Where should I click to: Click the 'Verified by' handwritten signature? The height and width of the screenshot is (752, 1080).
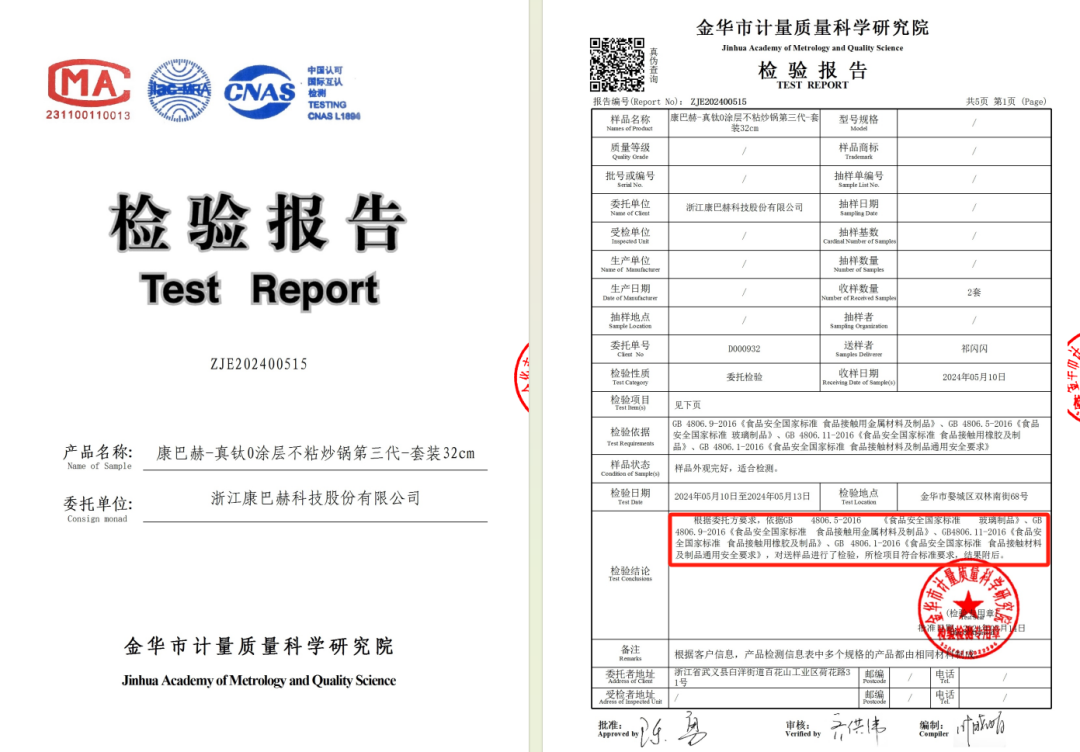(858, 727)
